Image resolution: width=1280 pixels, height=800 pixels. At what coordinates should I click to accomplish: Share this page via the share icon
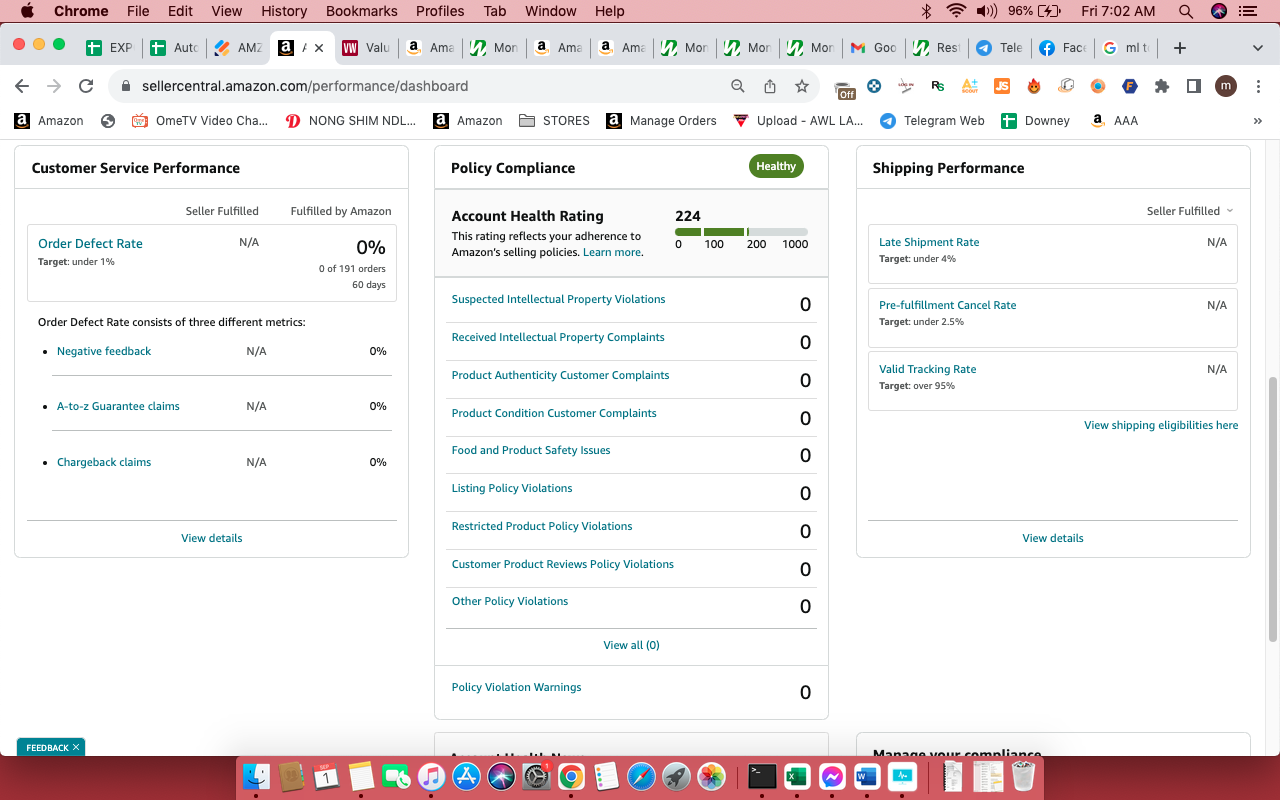(770, 86)
